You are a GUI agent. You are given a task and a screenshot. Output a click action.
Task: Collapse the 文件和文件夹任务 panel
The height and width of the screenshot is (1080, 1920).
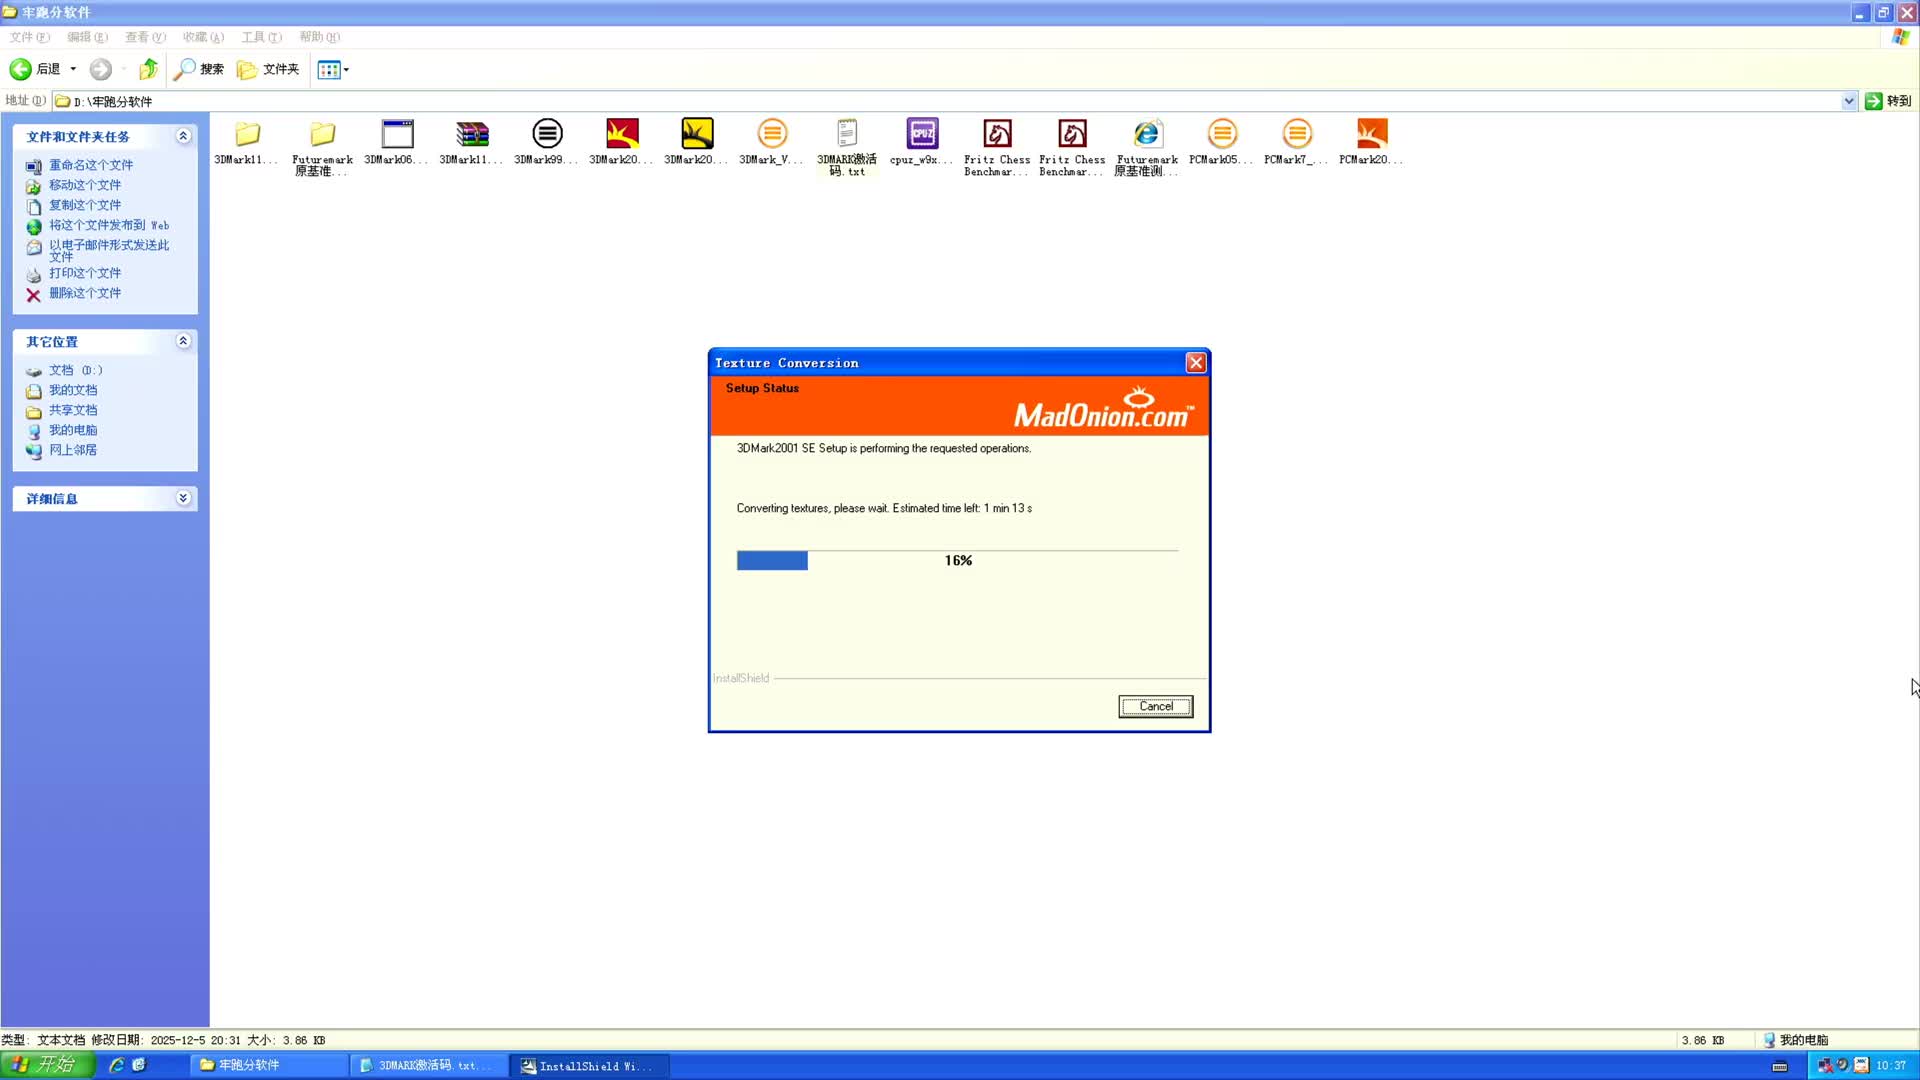183,136
